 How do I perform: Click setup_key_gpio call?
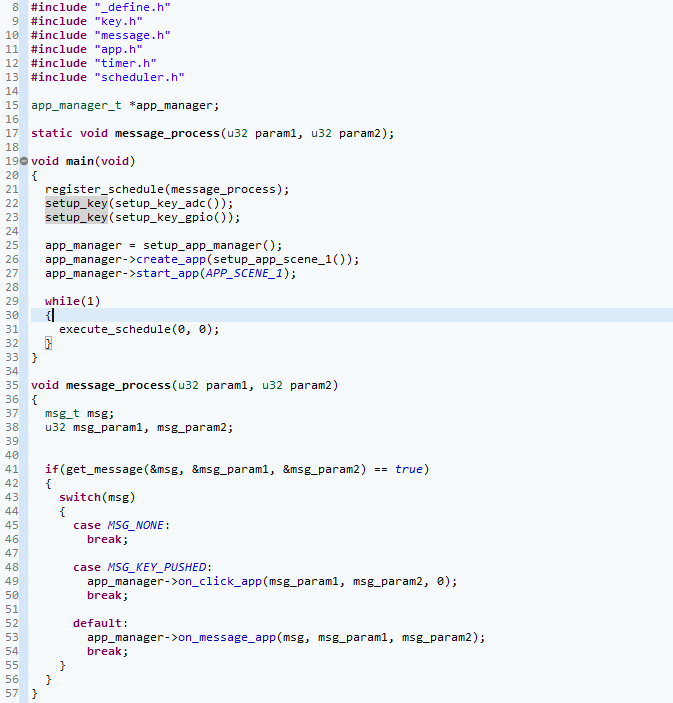tap(164, 217)
